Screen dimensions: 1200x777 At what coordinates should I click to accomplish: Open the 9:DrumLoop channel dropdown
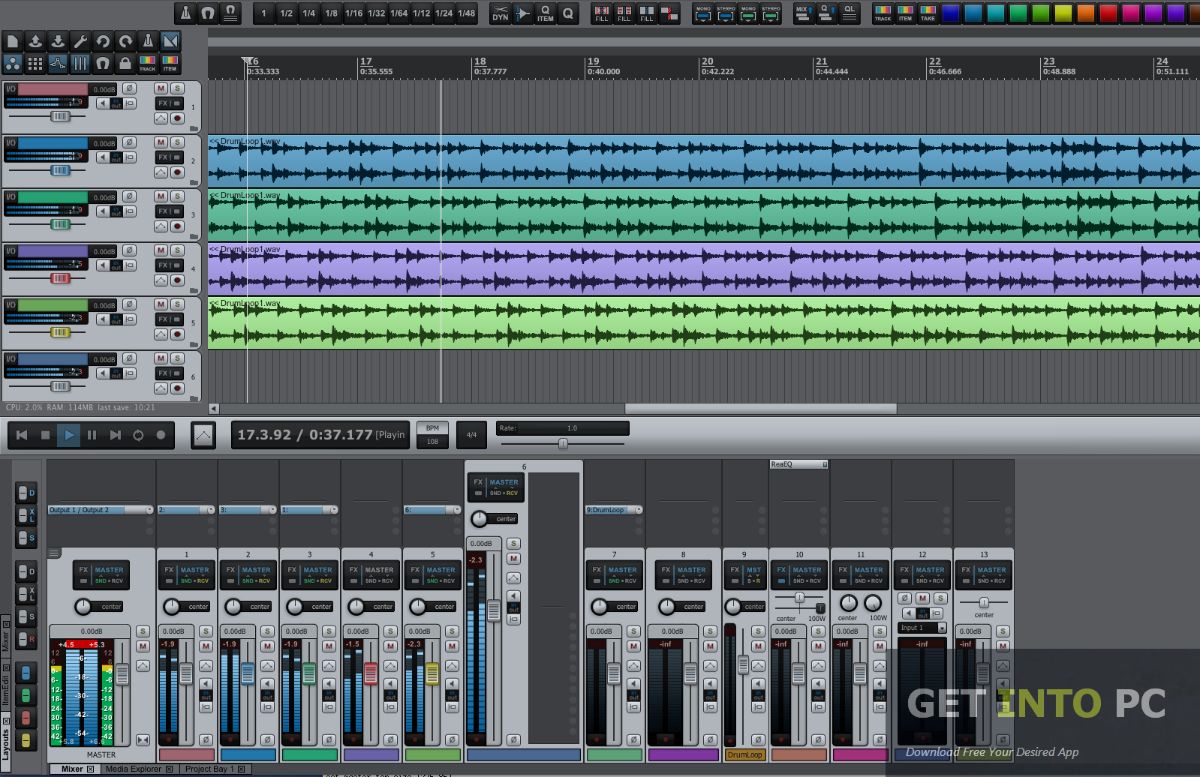613,509
